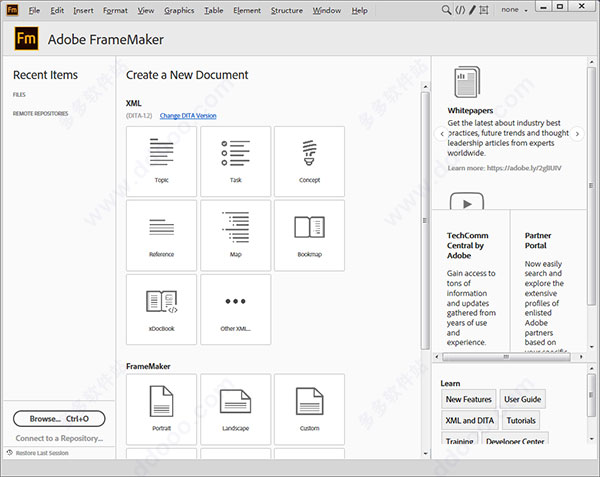Create a new Concept XML document
600x477 pixels.
(309, 161)
